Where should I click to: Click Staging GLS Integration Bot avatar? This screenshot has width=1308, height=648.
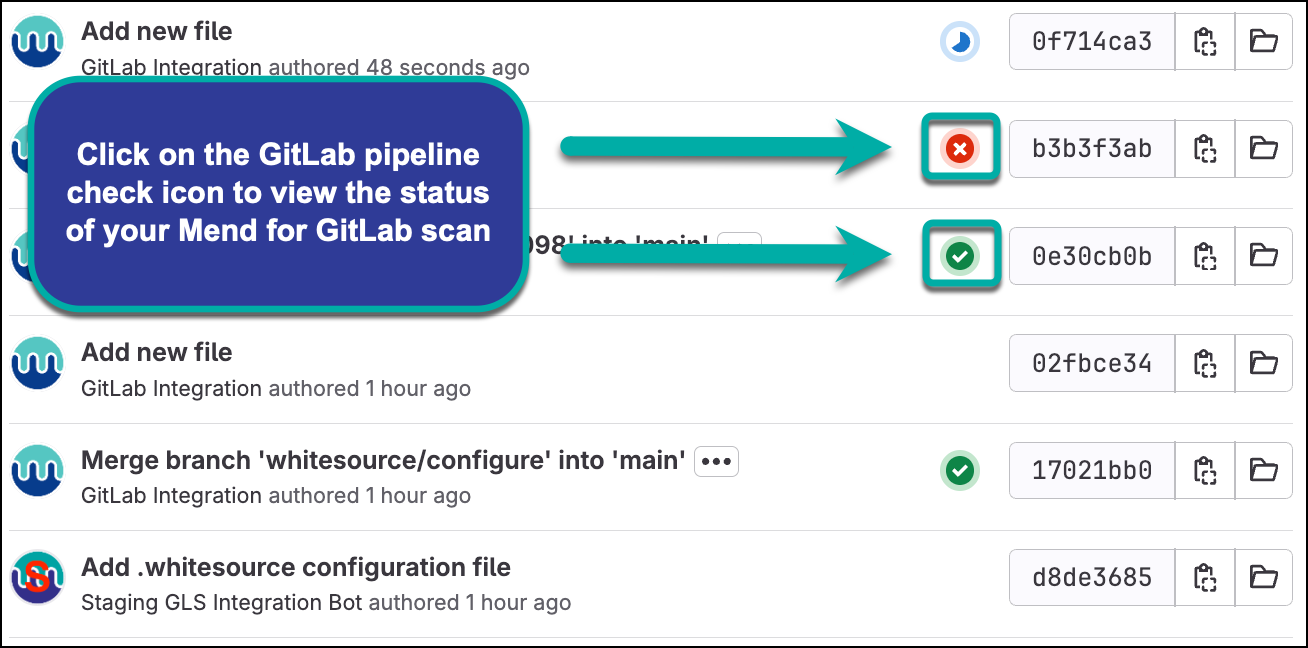pyautogui.click(x=38, y=577)
